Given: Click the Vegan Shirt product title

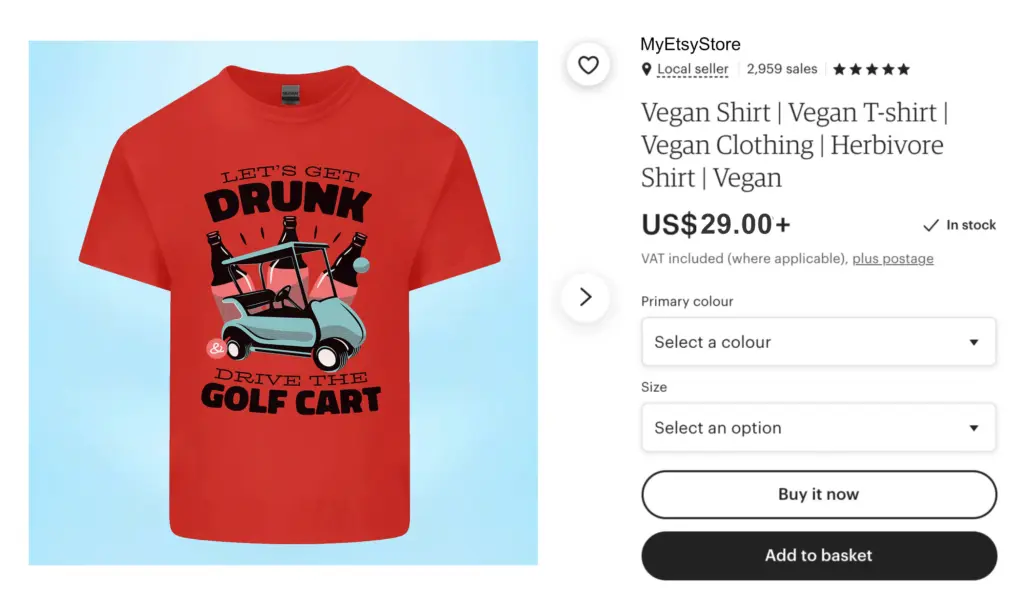Looking at the screenshot, I should pyautogui.click(x=793, y=145).
